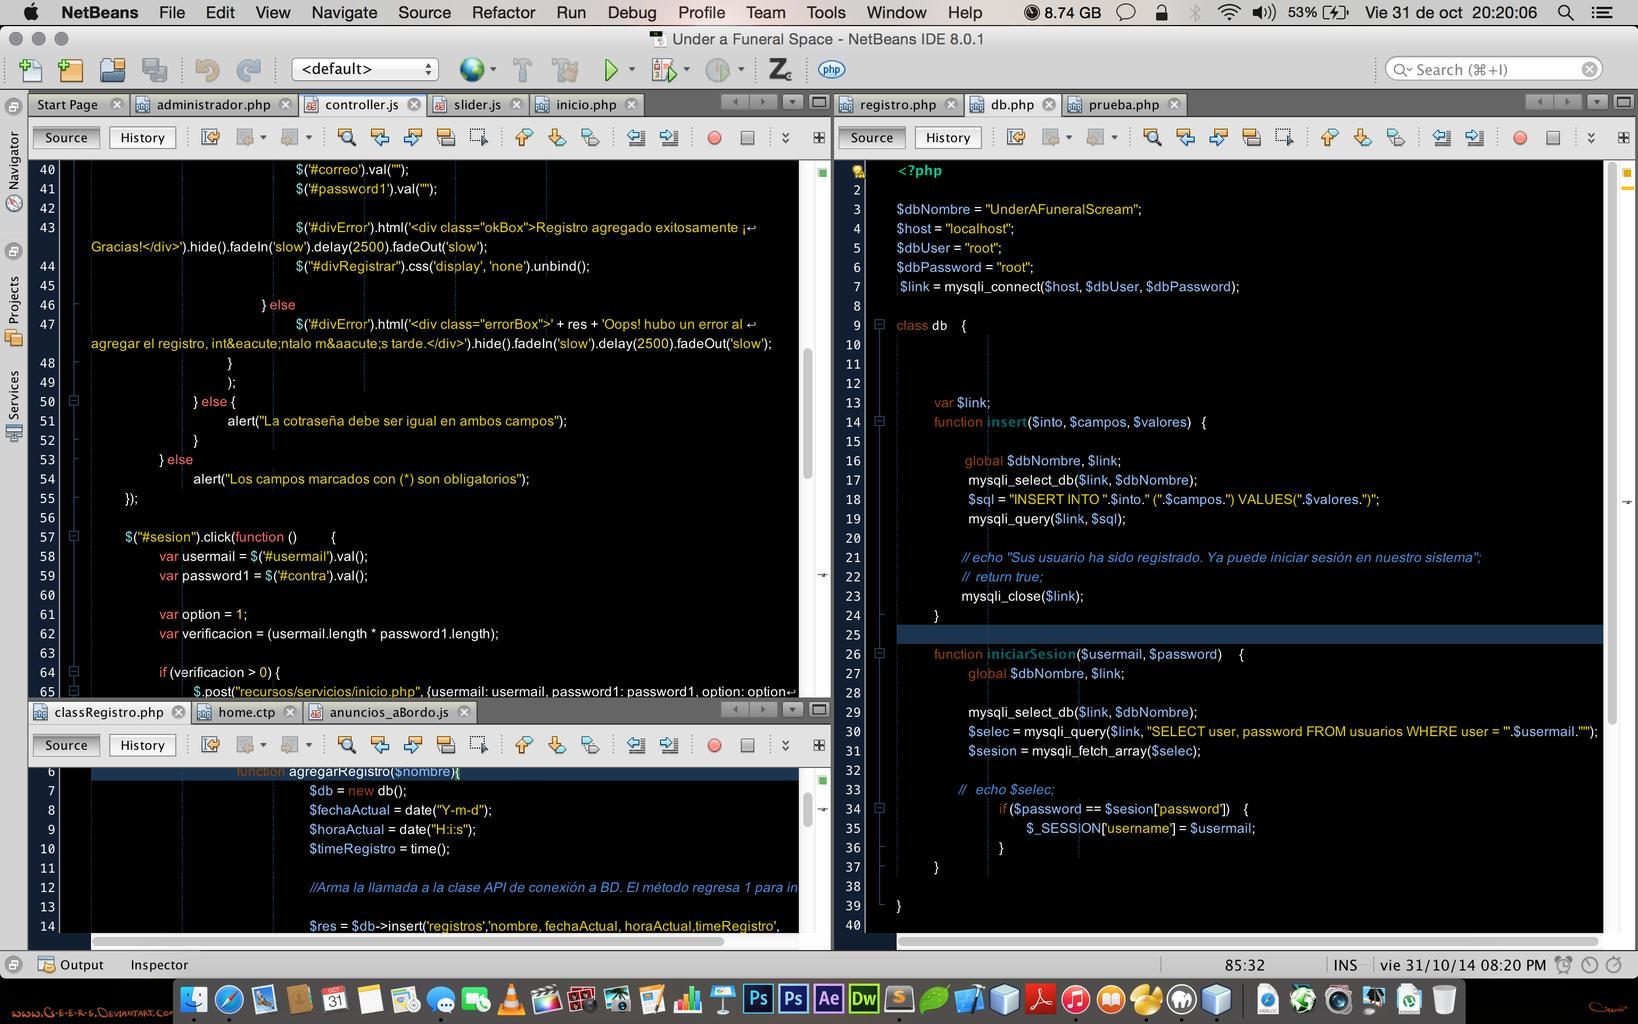Switch the db.php editor to History view
This screenshot has width=1638, height=1024.
pyautogui.click(x=947, y=138)
